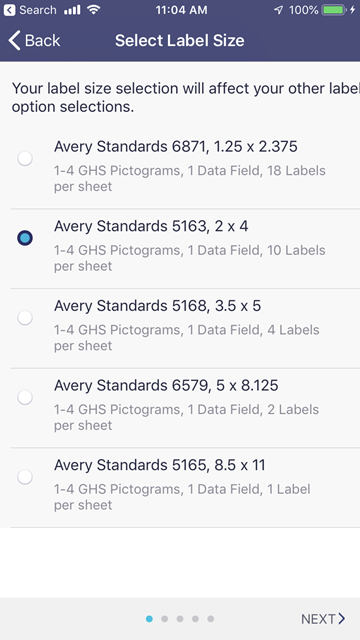Tap the active blue page indicator dot
Screen dimensions: 360x640
pyautogui.click(x=149, y=619)
